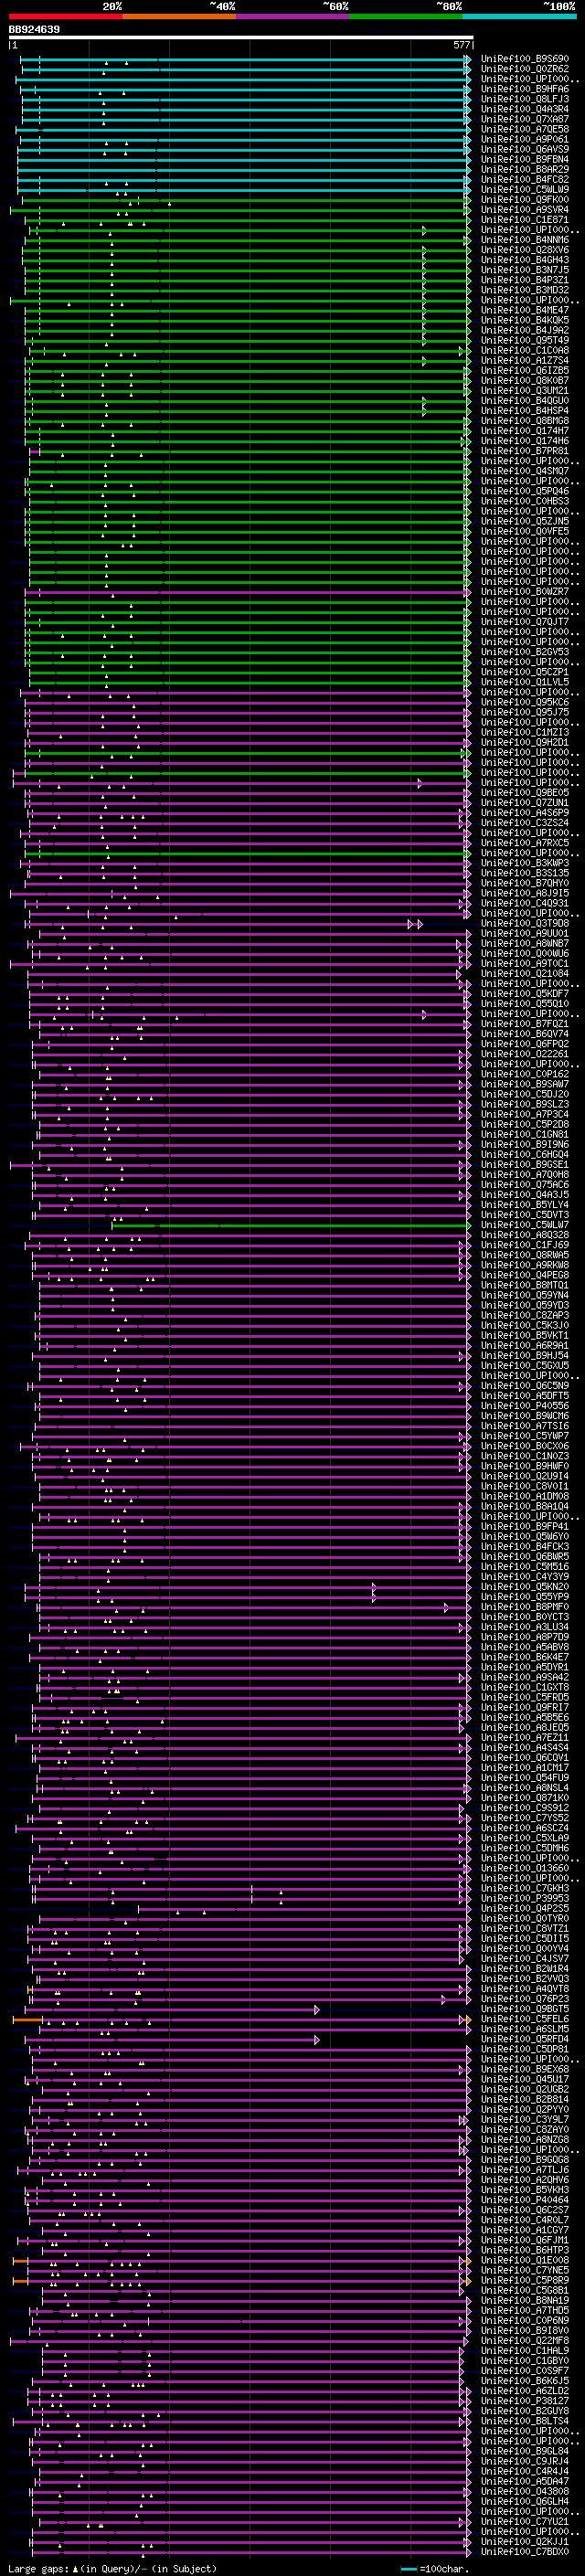The width and height of the screenshot is (585, 2576).
Task: Click the white query length bar
Action: (x=241, y=38)
